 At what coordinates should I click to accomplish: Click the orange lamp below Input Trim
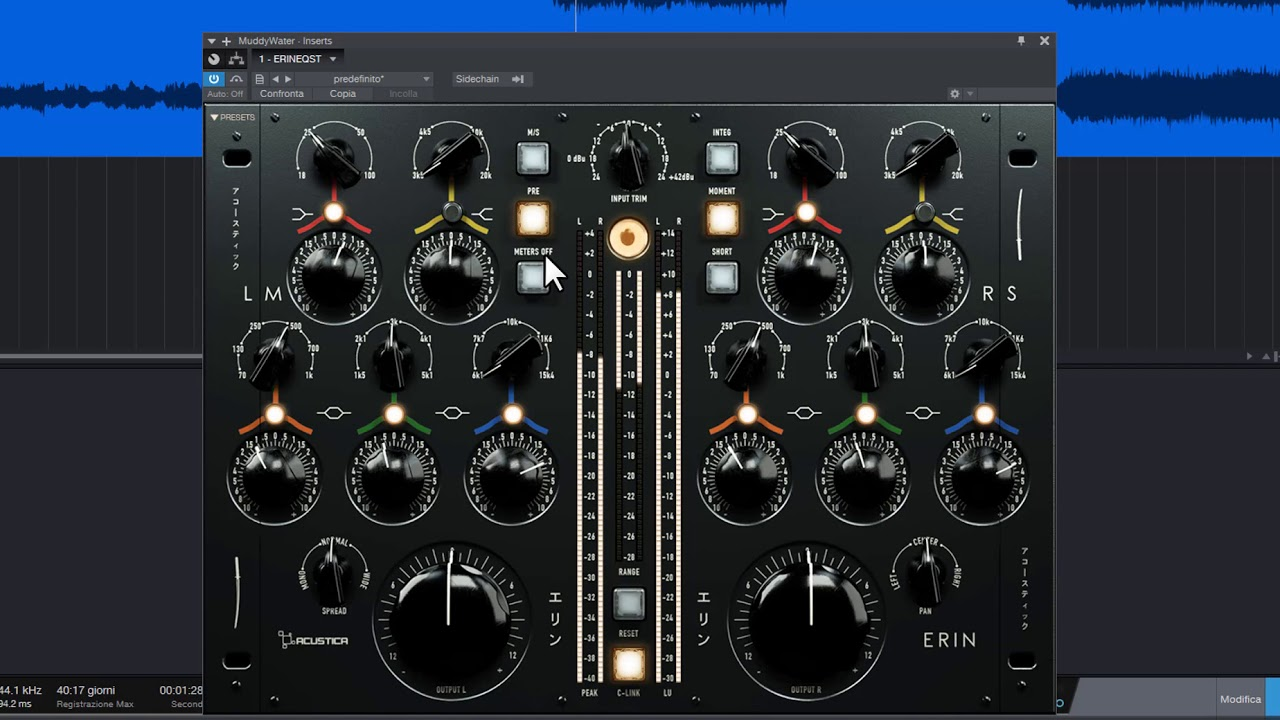pos(628,238)
